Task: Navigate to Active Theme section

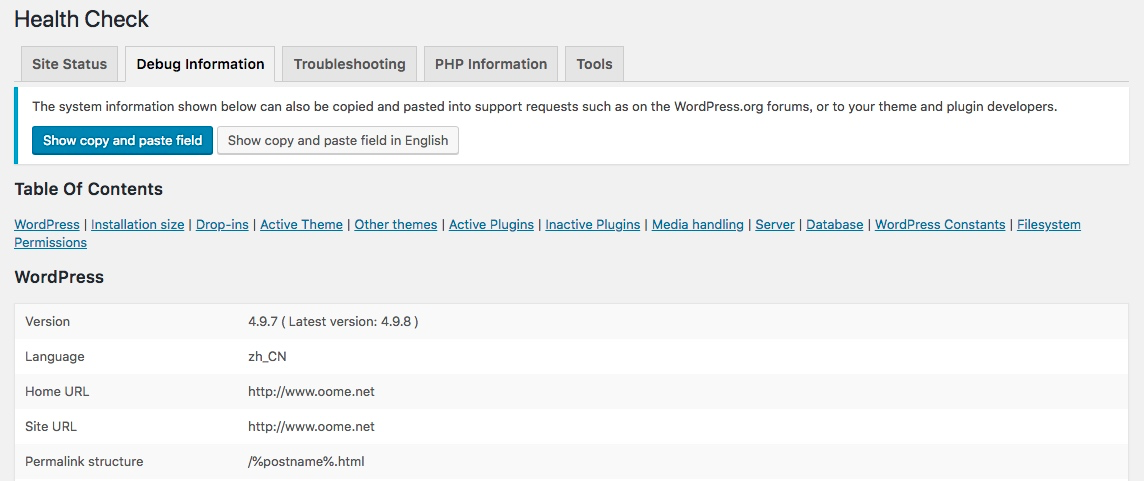Action: tap(301, 225)
